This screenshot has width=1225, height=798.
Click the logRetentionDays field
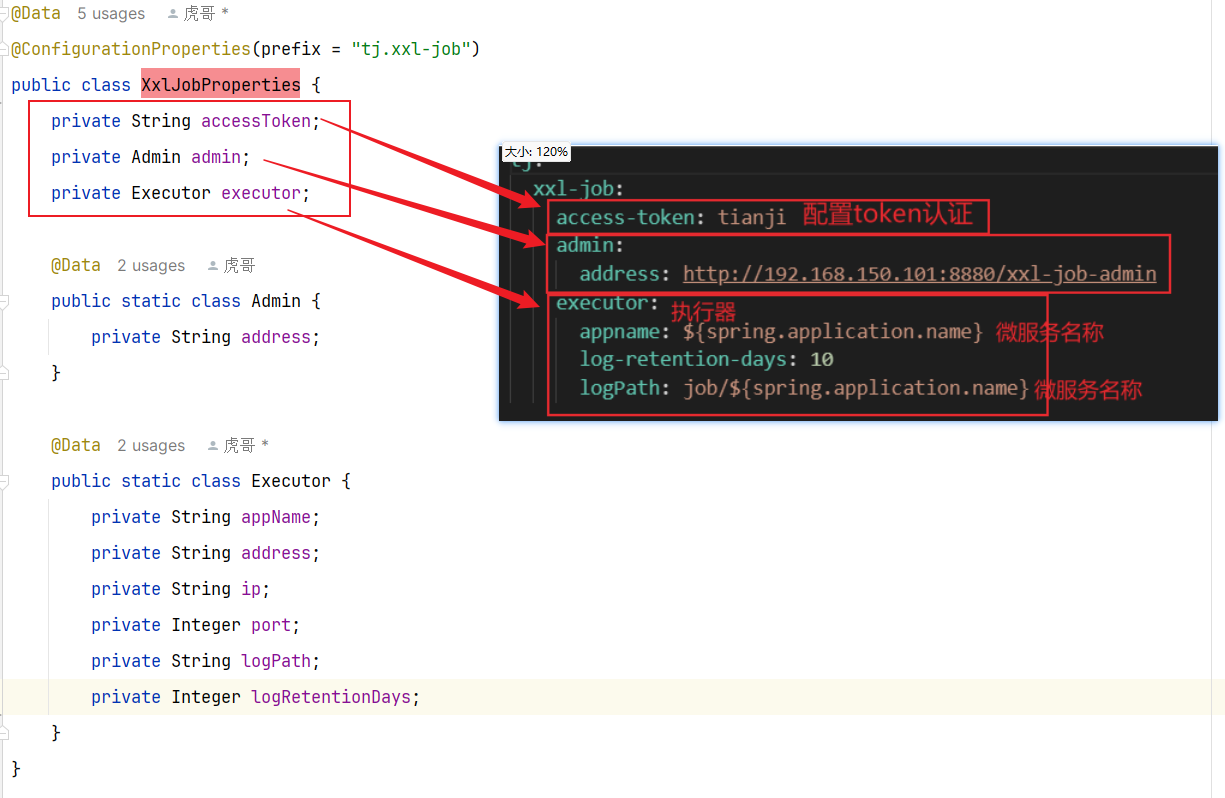[x=331, y=697]
